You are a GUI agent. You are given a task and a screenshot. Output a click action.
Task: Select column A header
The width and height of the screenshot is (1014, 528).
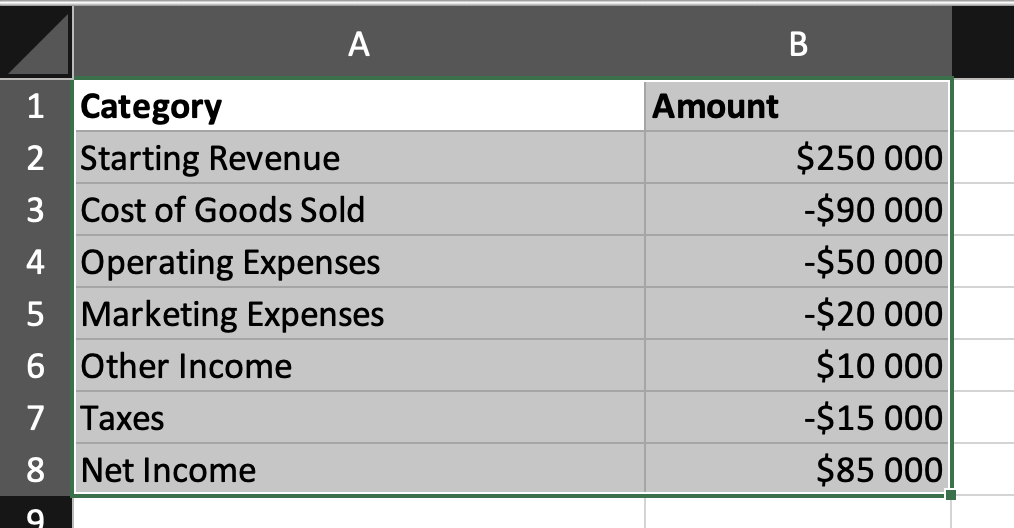pyautogui.click(x=359, y=44)
